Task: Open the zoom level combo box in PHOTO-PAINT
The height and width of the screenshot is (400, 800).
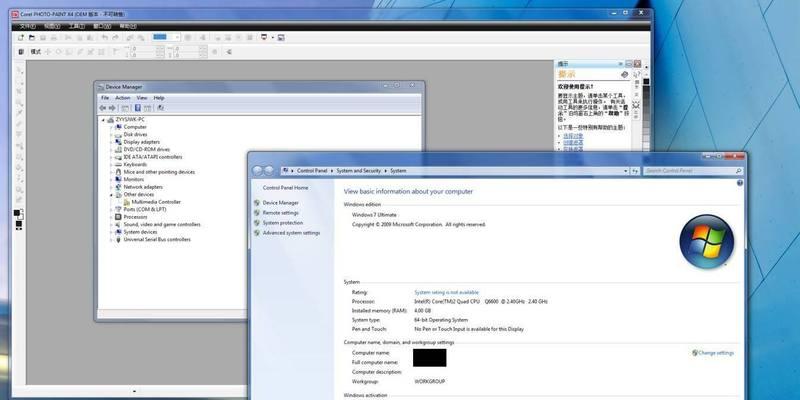Action: point(166,37)
